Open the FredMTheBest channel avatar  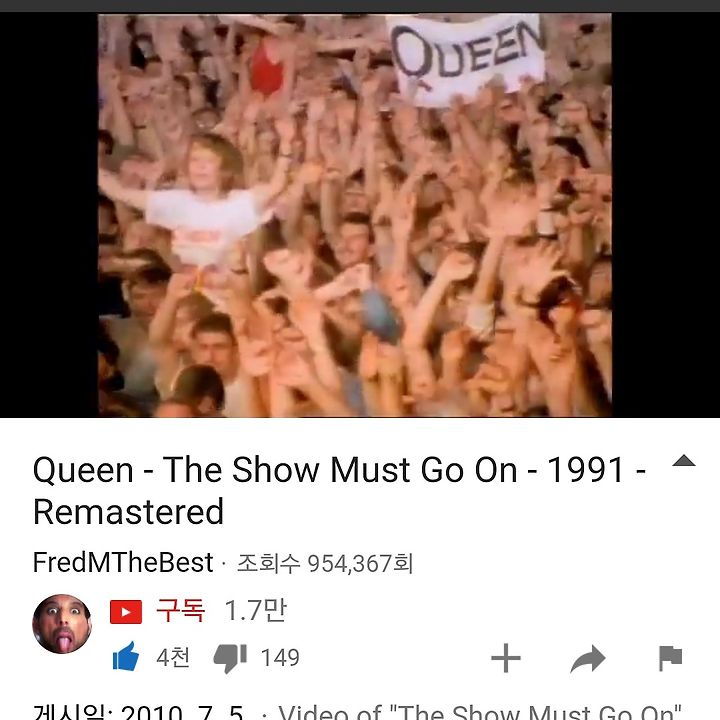tap(62, 624)
